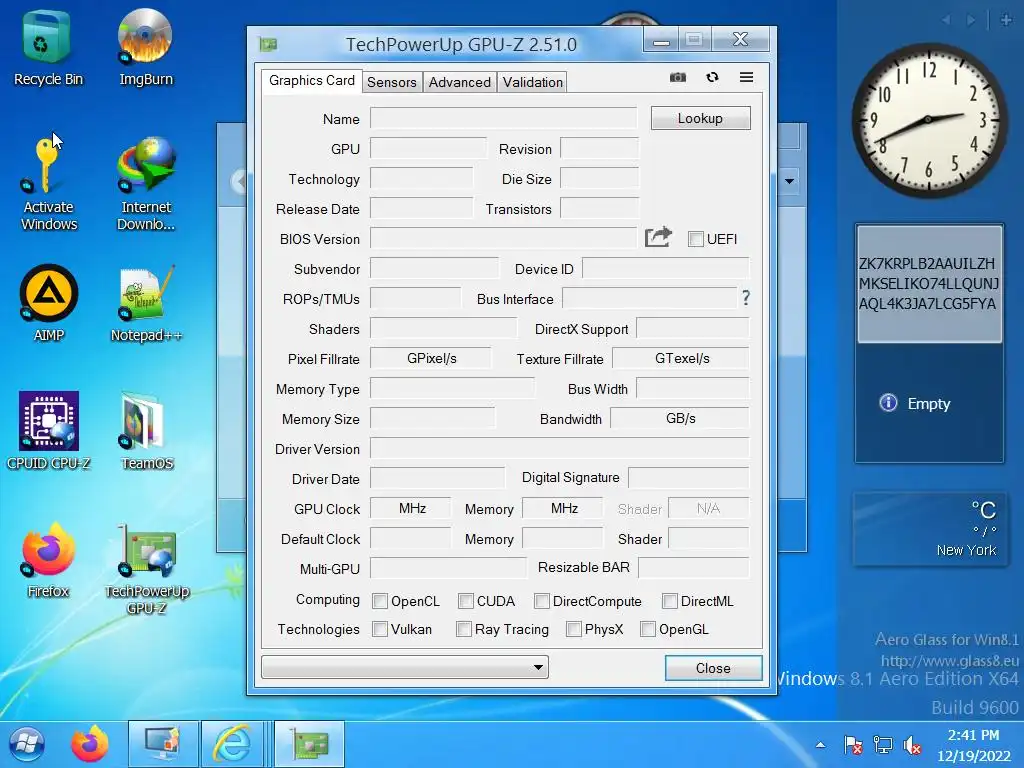This screenshot has width=1024, height=768.
Task: Click the New York weather gadget
Action: [930, 529]
